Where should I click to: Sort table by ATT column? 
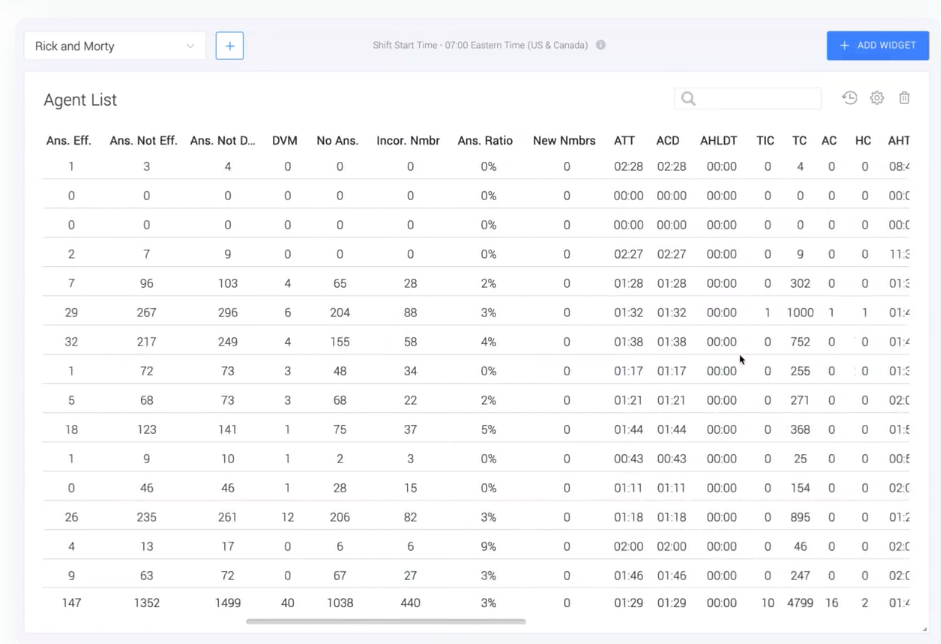click(x=624, y=141)
